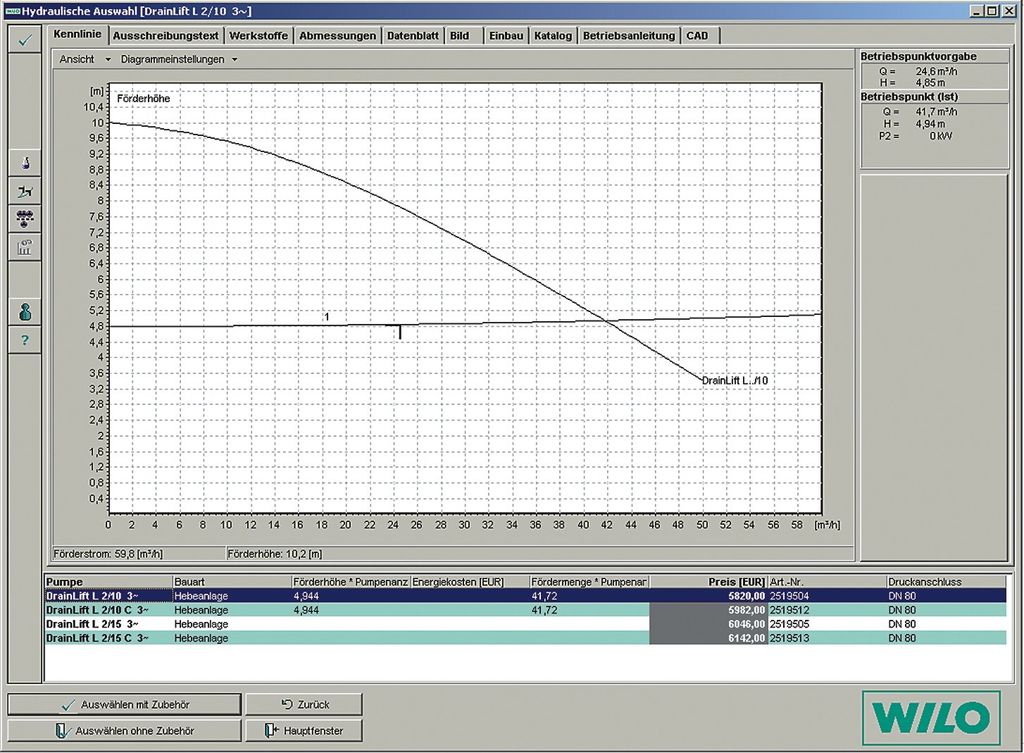
Task: Open the Werkstoffe tab
Action: coord(259,36)
